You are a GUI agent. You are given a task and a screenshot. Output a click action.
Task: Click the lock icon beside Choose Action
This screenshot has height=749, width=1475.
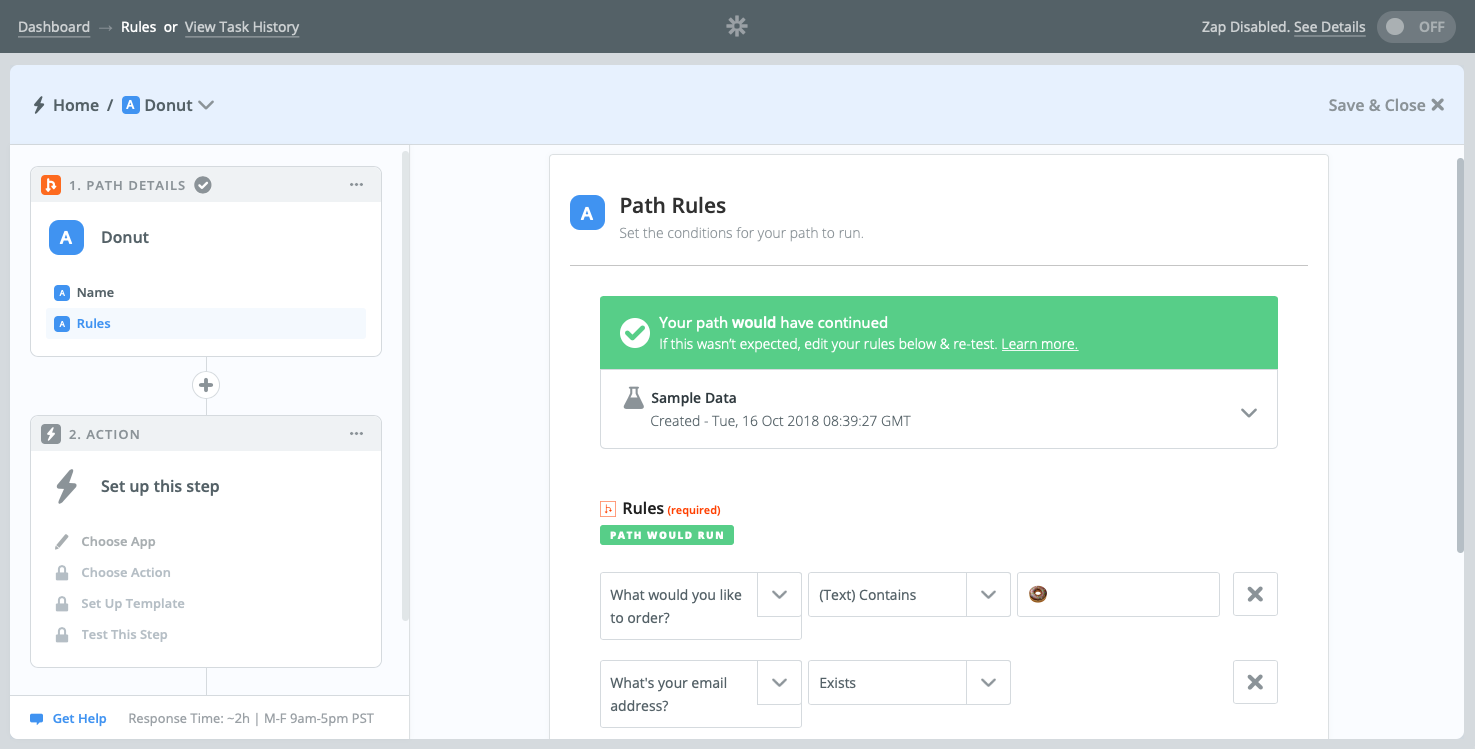62,573
